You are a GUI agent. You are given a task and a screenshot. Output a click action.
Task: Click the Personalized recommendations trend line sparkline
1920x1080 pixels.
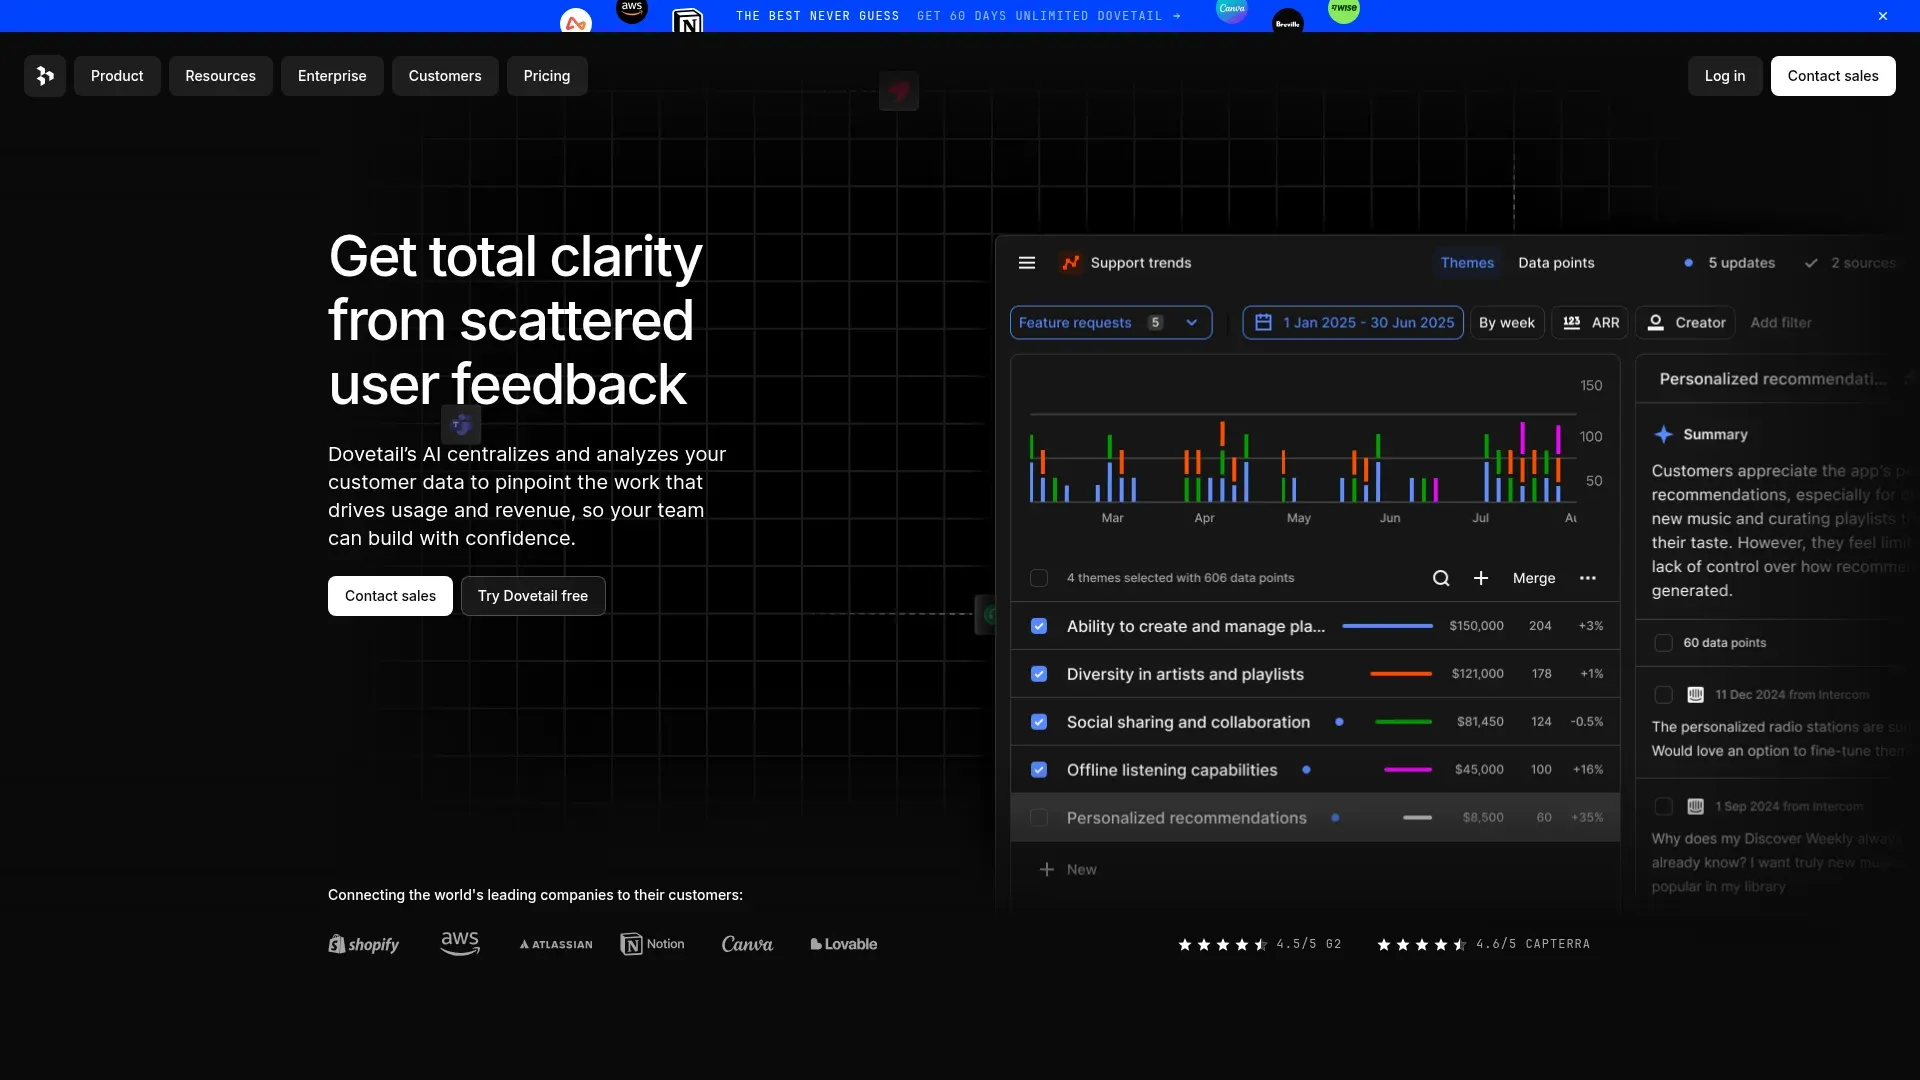(1416, 817)
